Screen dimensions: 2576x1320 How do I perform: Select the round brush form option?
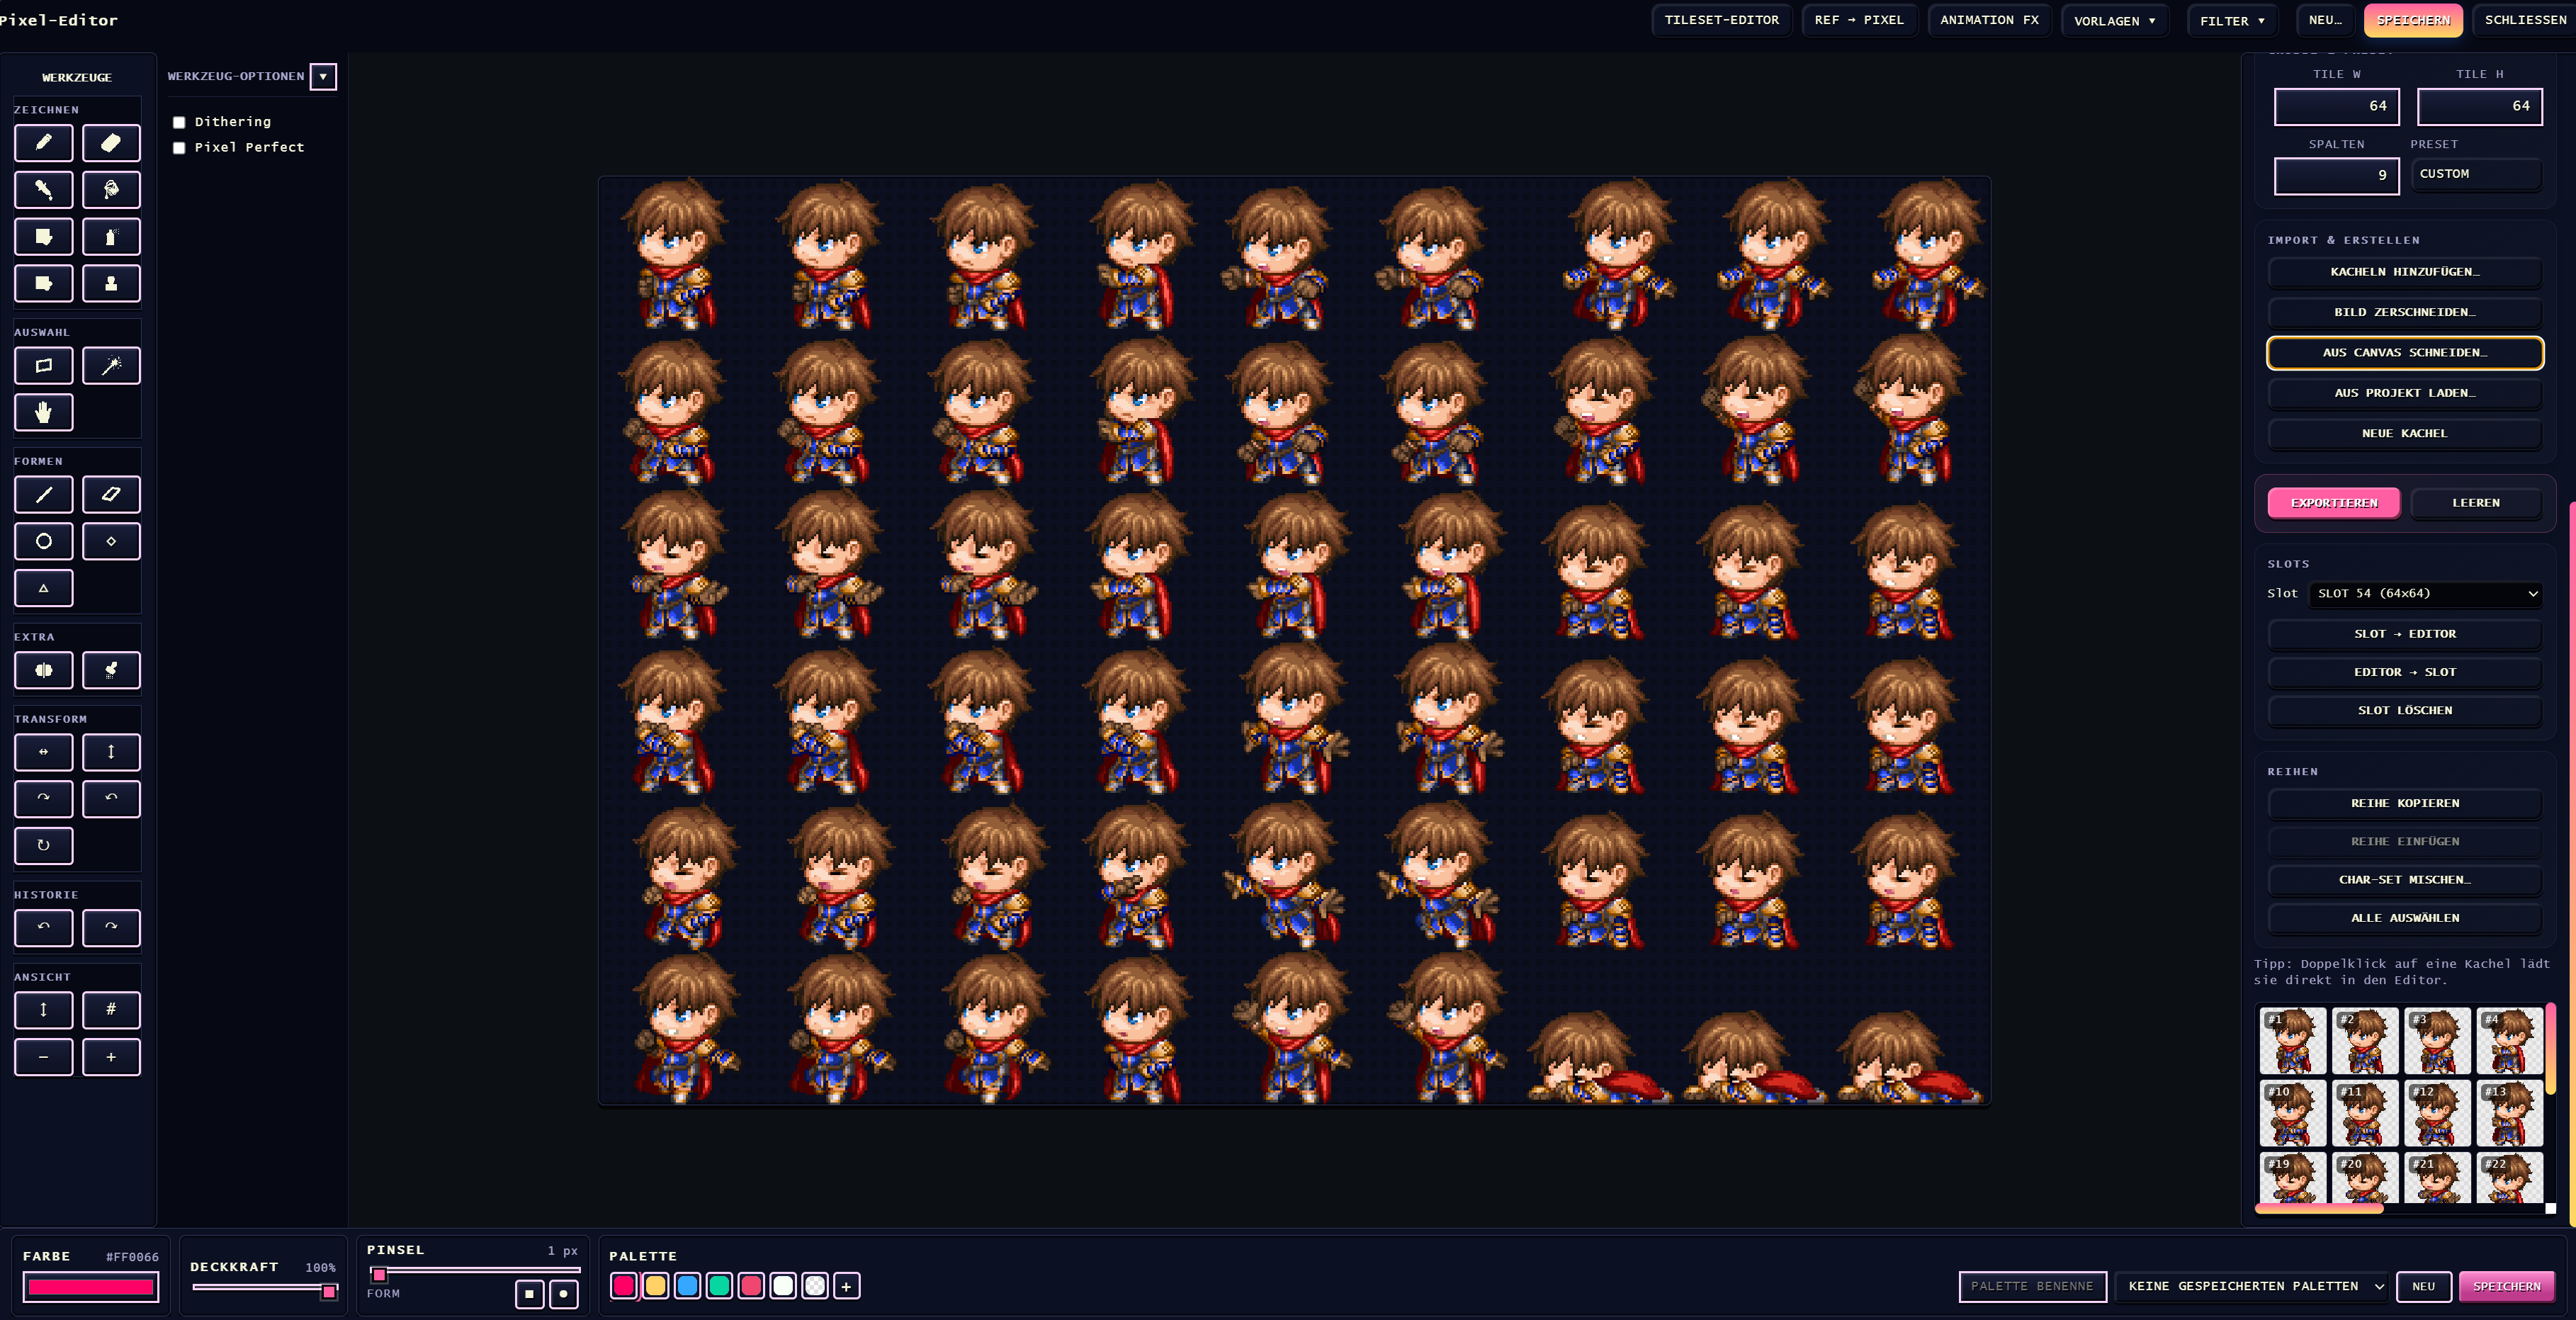563,1294
